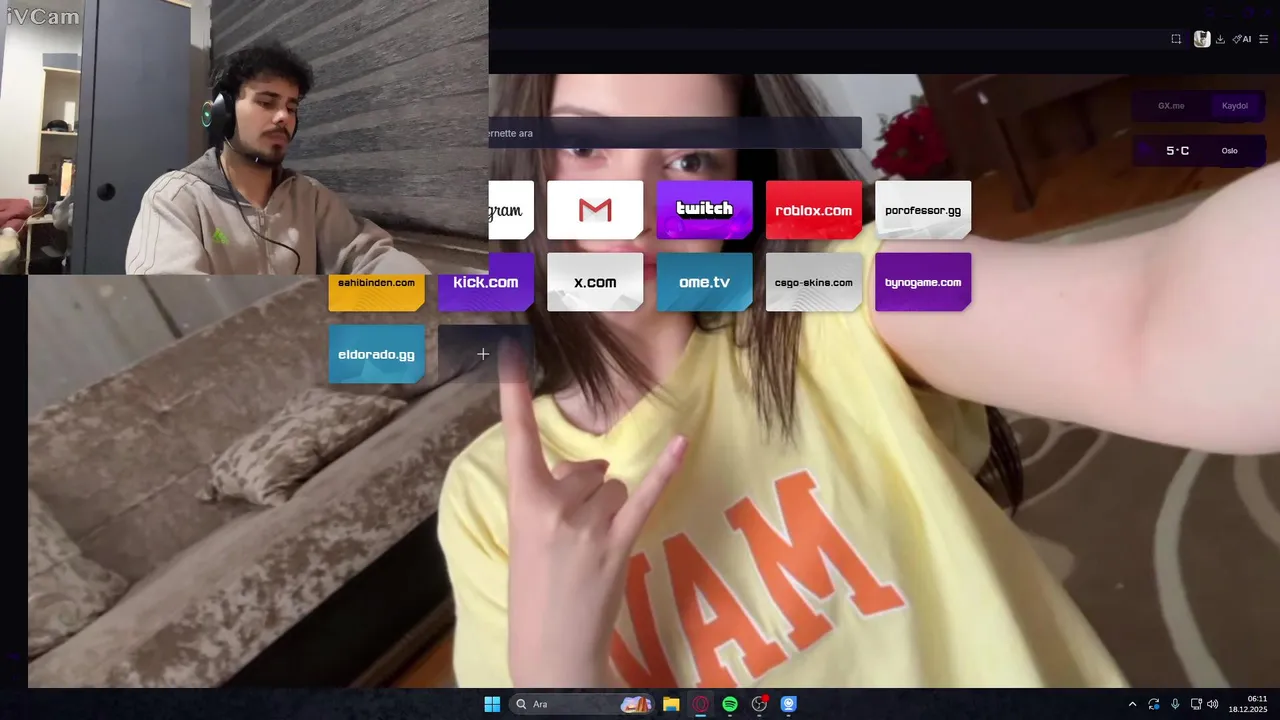Open the kick.com speed dial tile
This screenshot has height=720, width=1280.
tap(486, 282)
